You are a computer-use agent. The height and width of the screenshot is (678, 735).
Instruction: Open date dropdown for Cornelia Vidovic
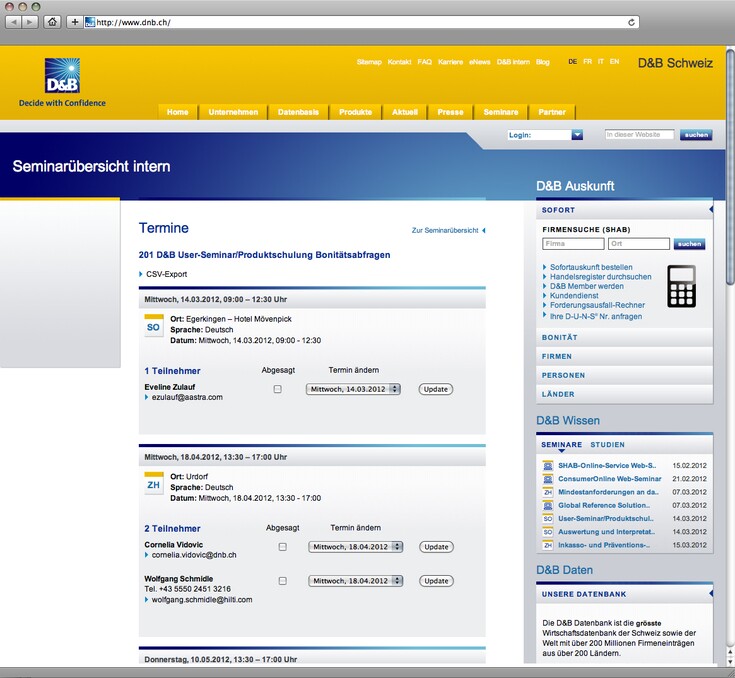(355, 547)
